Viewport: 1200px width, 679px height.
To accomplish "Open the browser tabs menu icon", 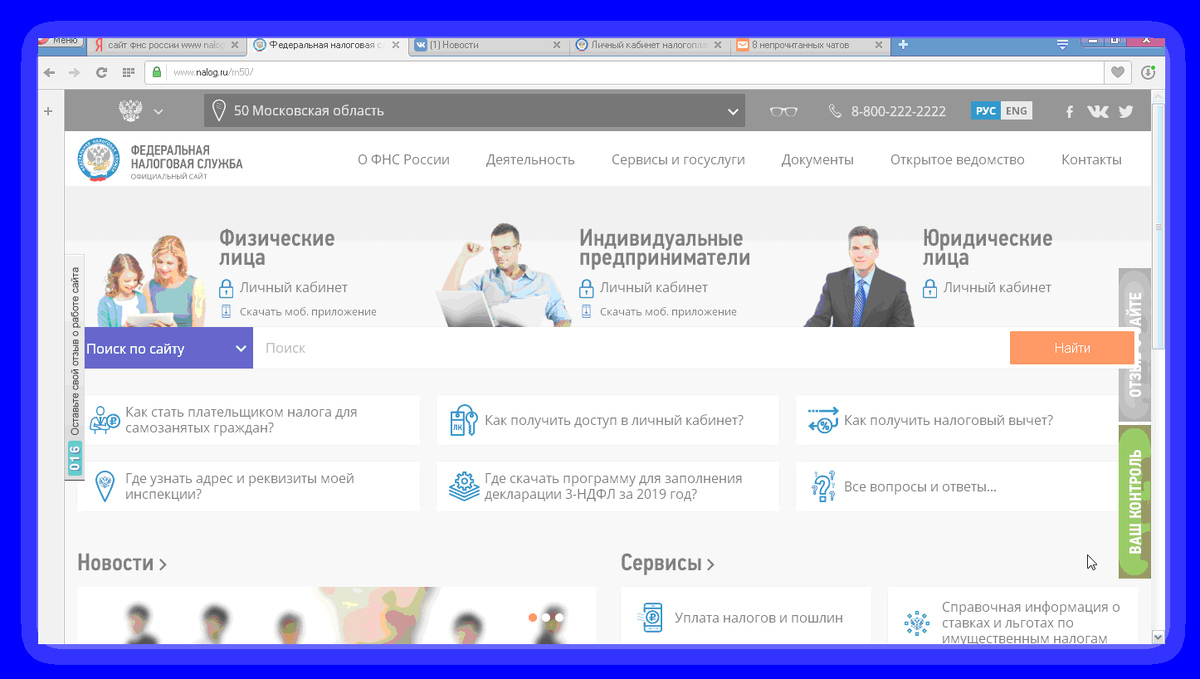I will point(1062,44).
